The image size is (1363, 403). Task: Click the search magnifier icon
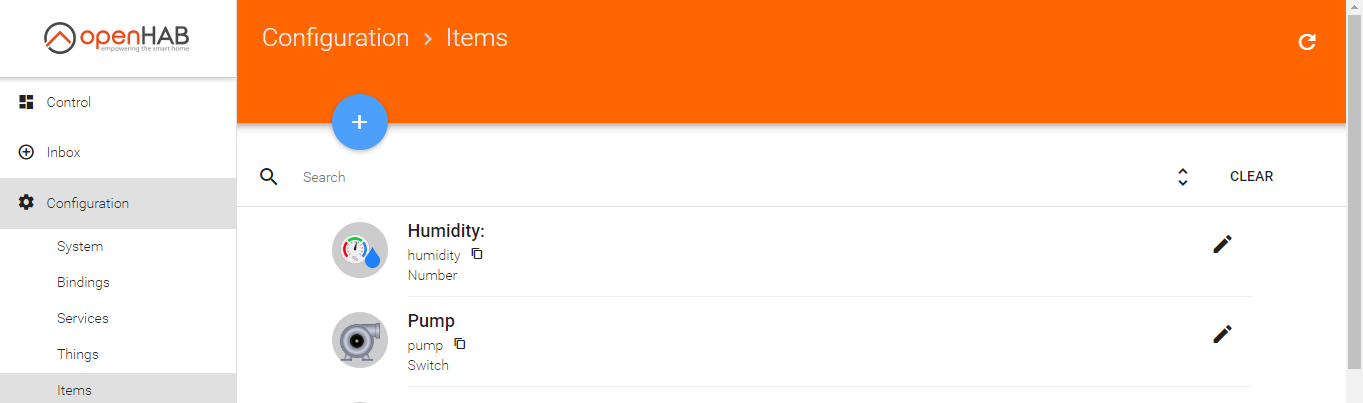click(x=268, y=177)
